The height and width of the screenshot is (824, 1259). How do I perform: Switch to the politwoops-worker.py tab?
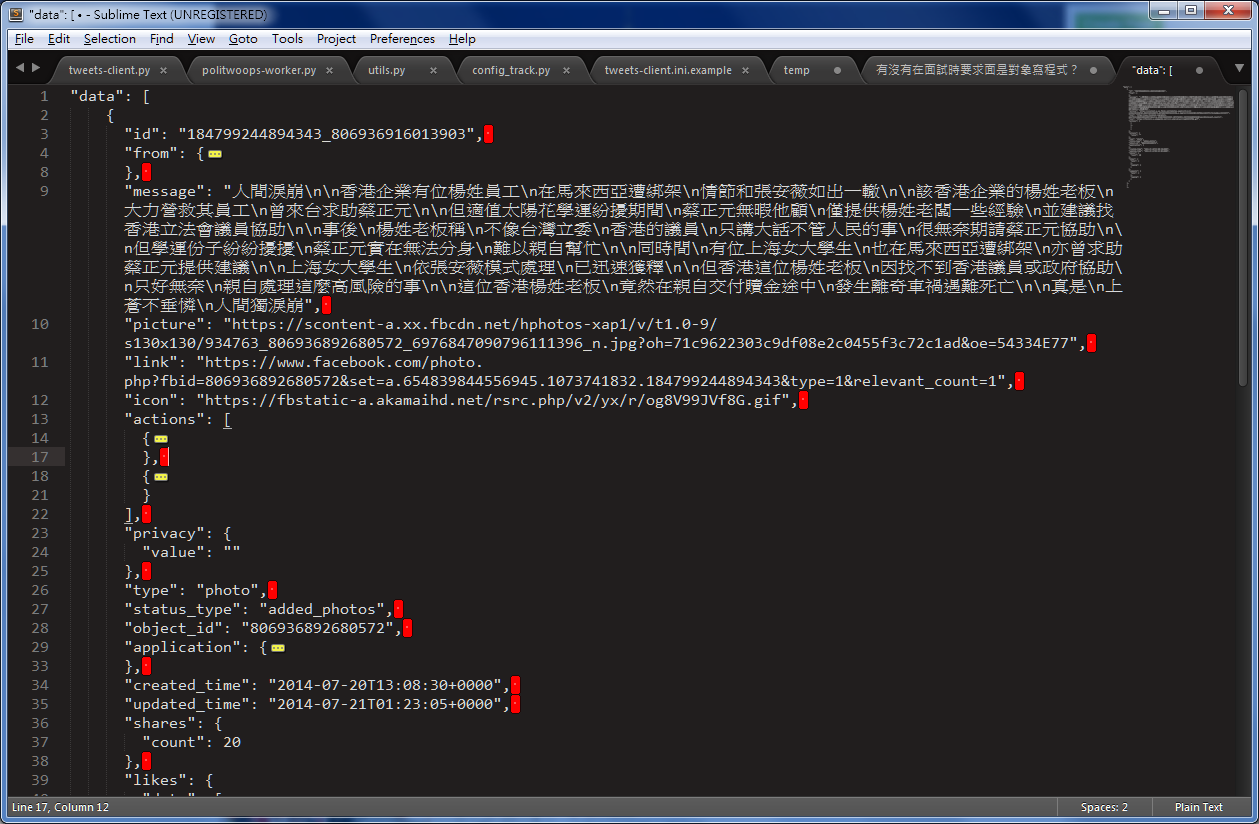258,71
